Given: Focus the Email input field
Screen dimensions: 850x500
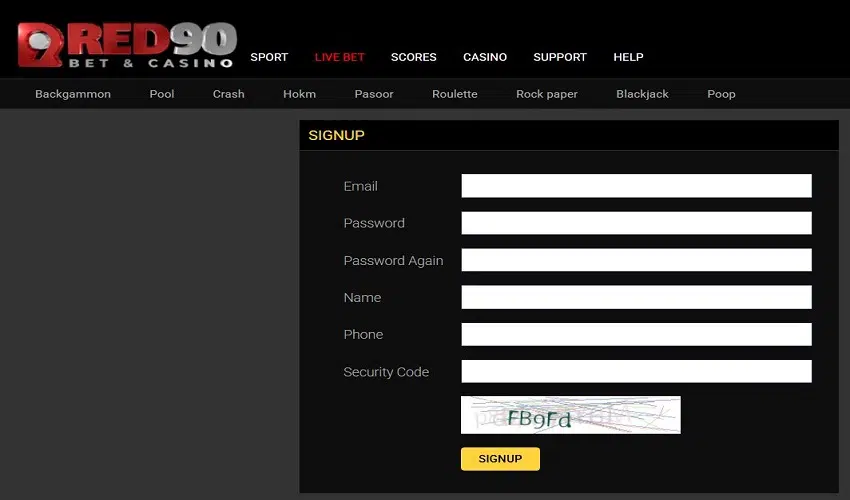Looking at the screenshot, I should point(636,186).
